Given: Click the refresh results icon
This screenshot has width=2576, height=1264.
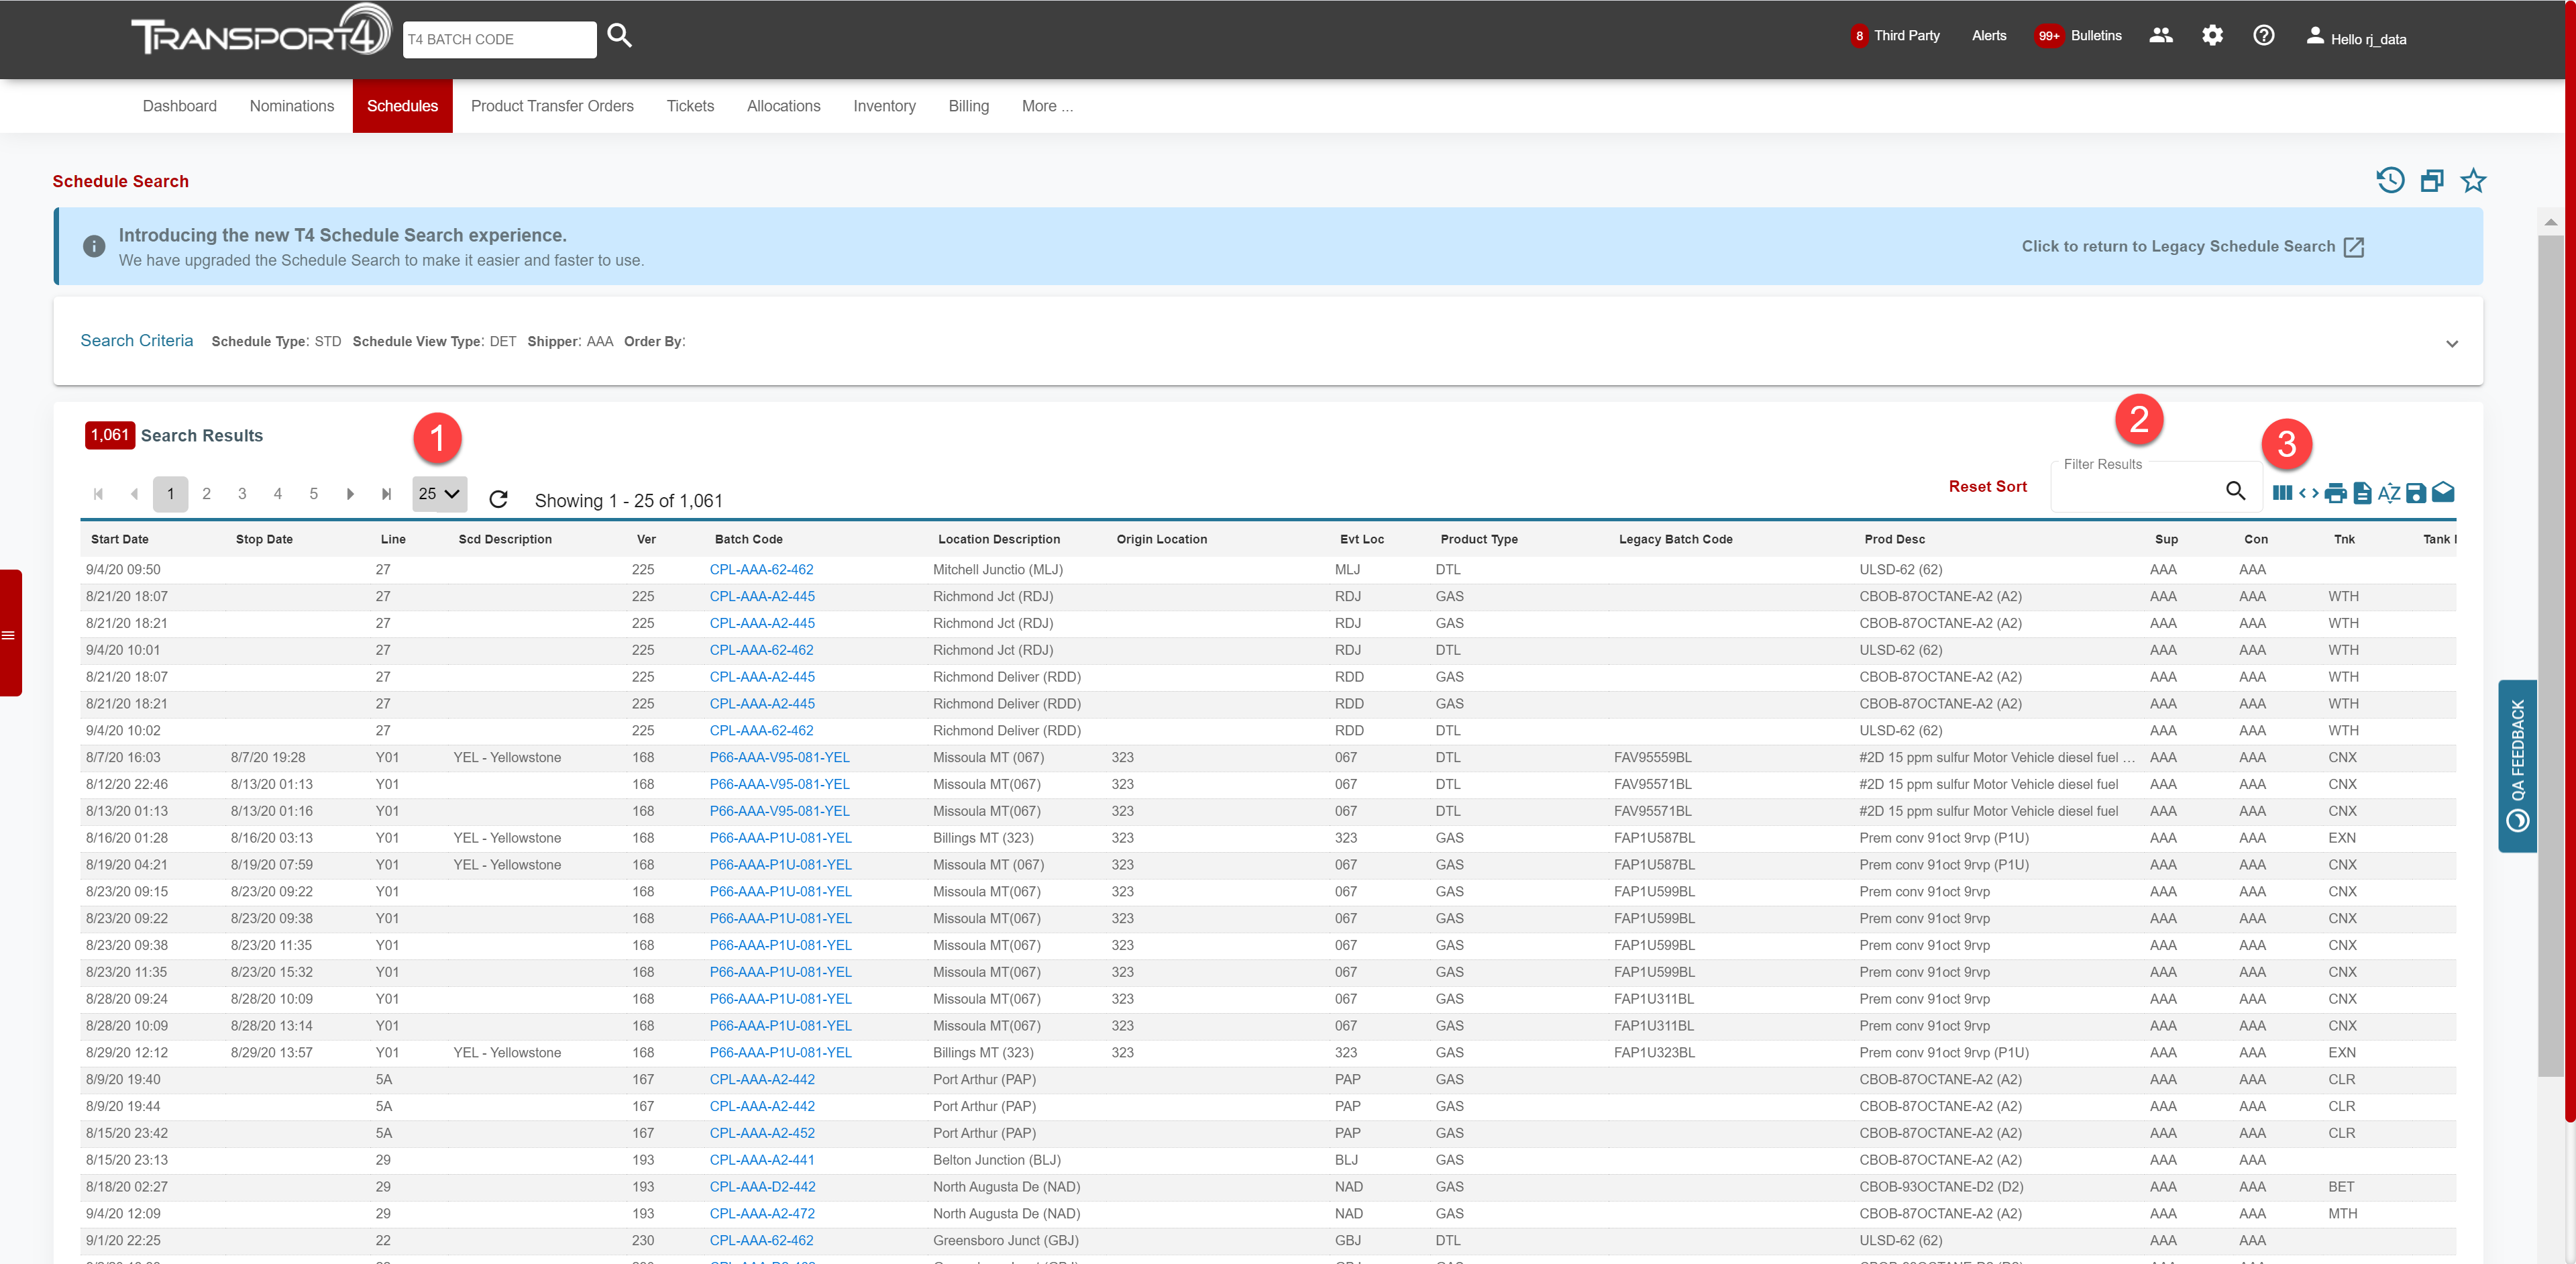Looking at the screenshot, I should (498, 498).
